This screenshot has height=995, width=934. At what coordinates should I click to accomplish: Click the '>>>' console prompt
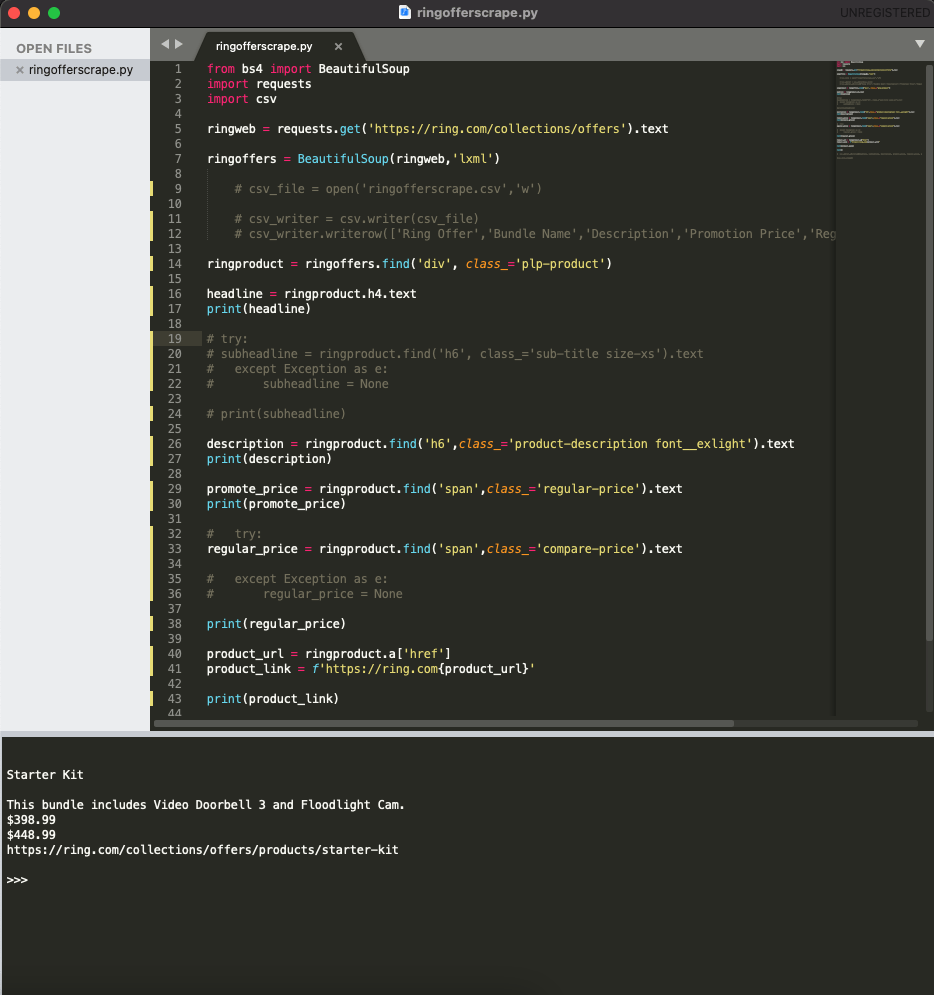17,880
